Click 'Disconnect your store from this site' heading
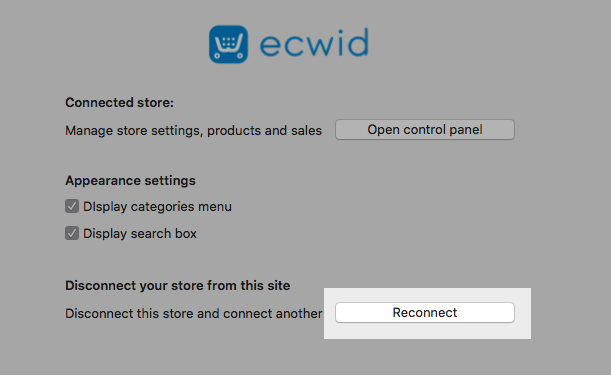 (x=178, y=286)
